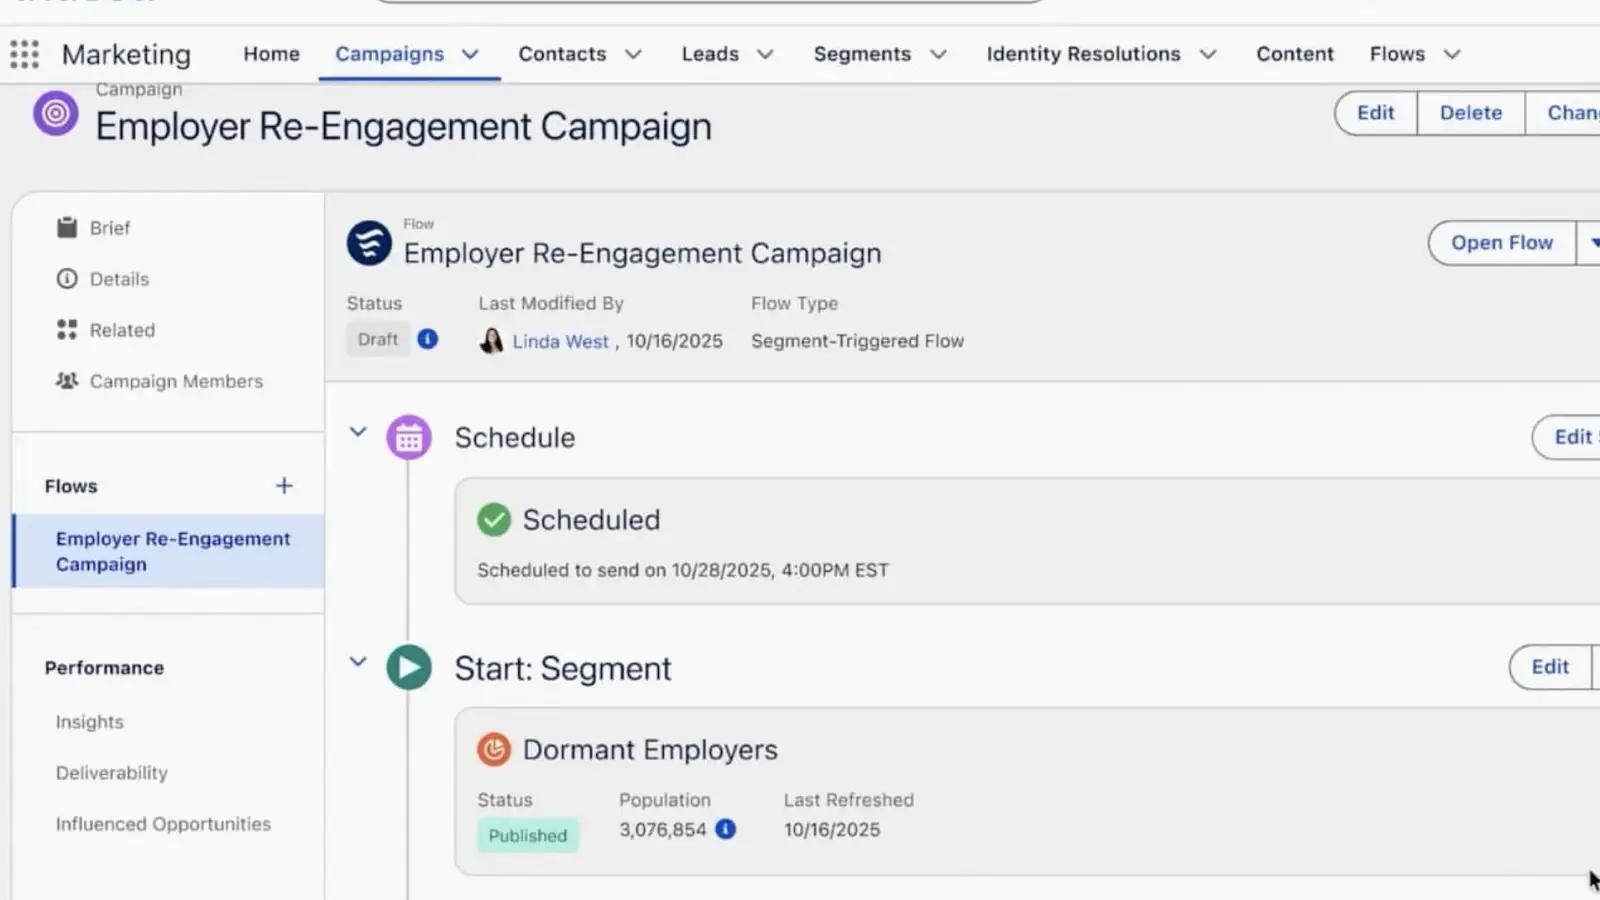
Task: Click info icon beside population 3,076,854
Action: 726,829
